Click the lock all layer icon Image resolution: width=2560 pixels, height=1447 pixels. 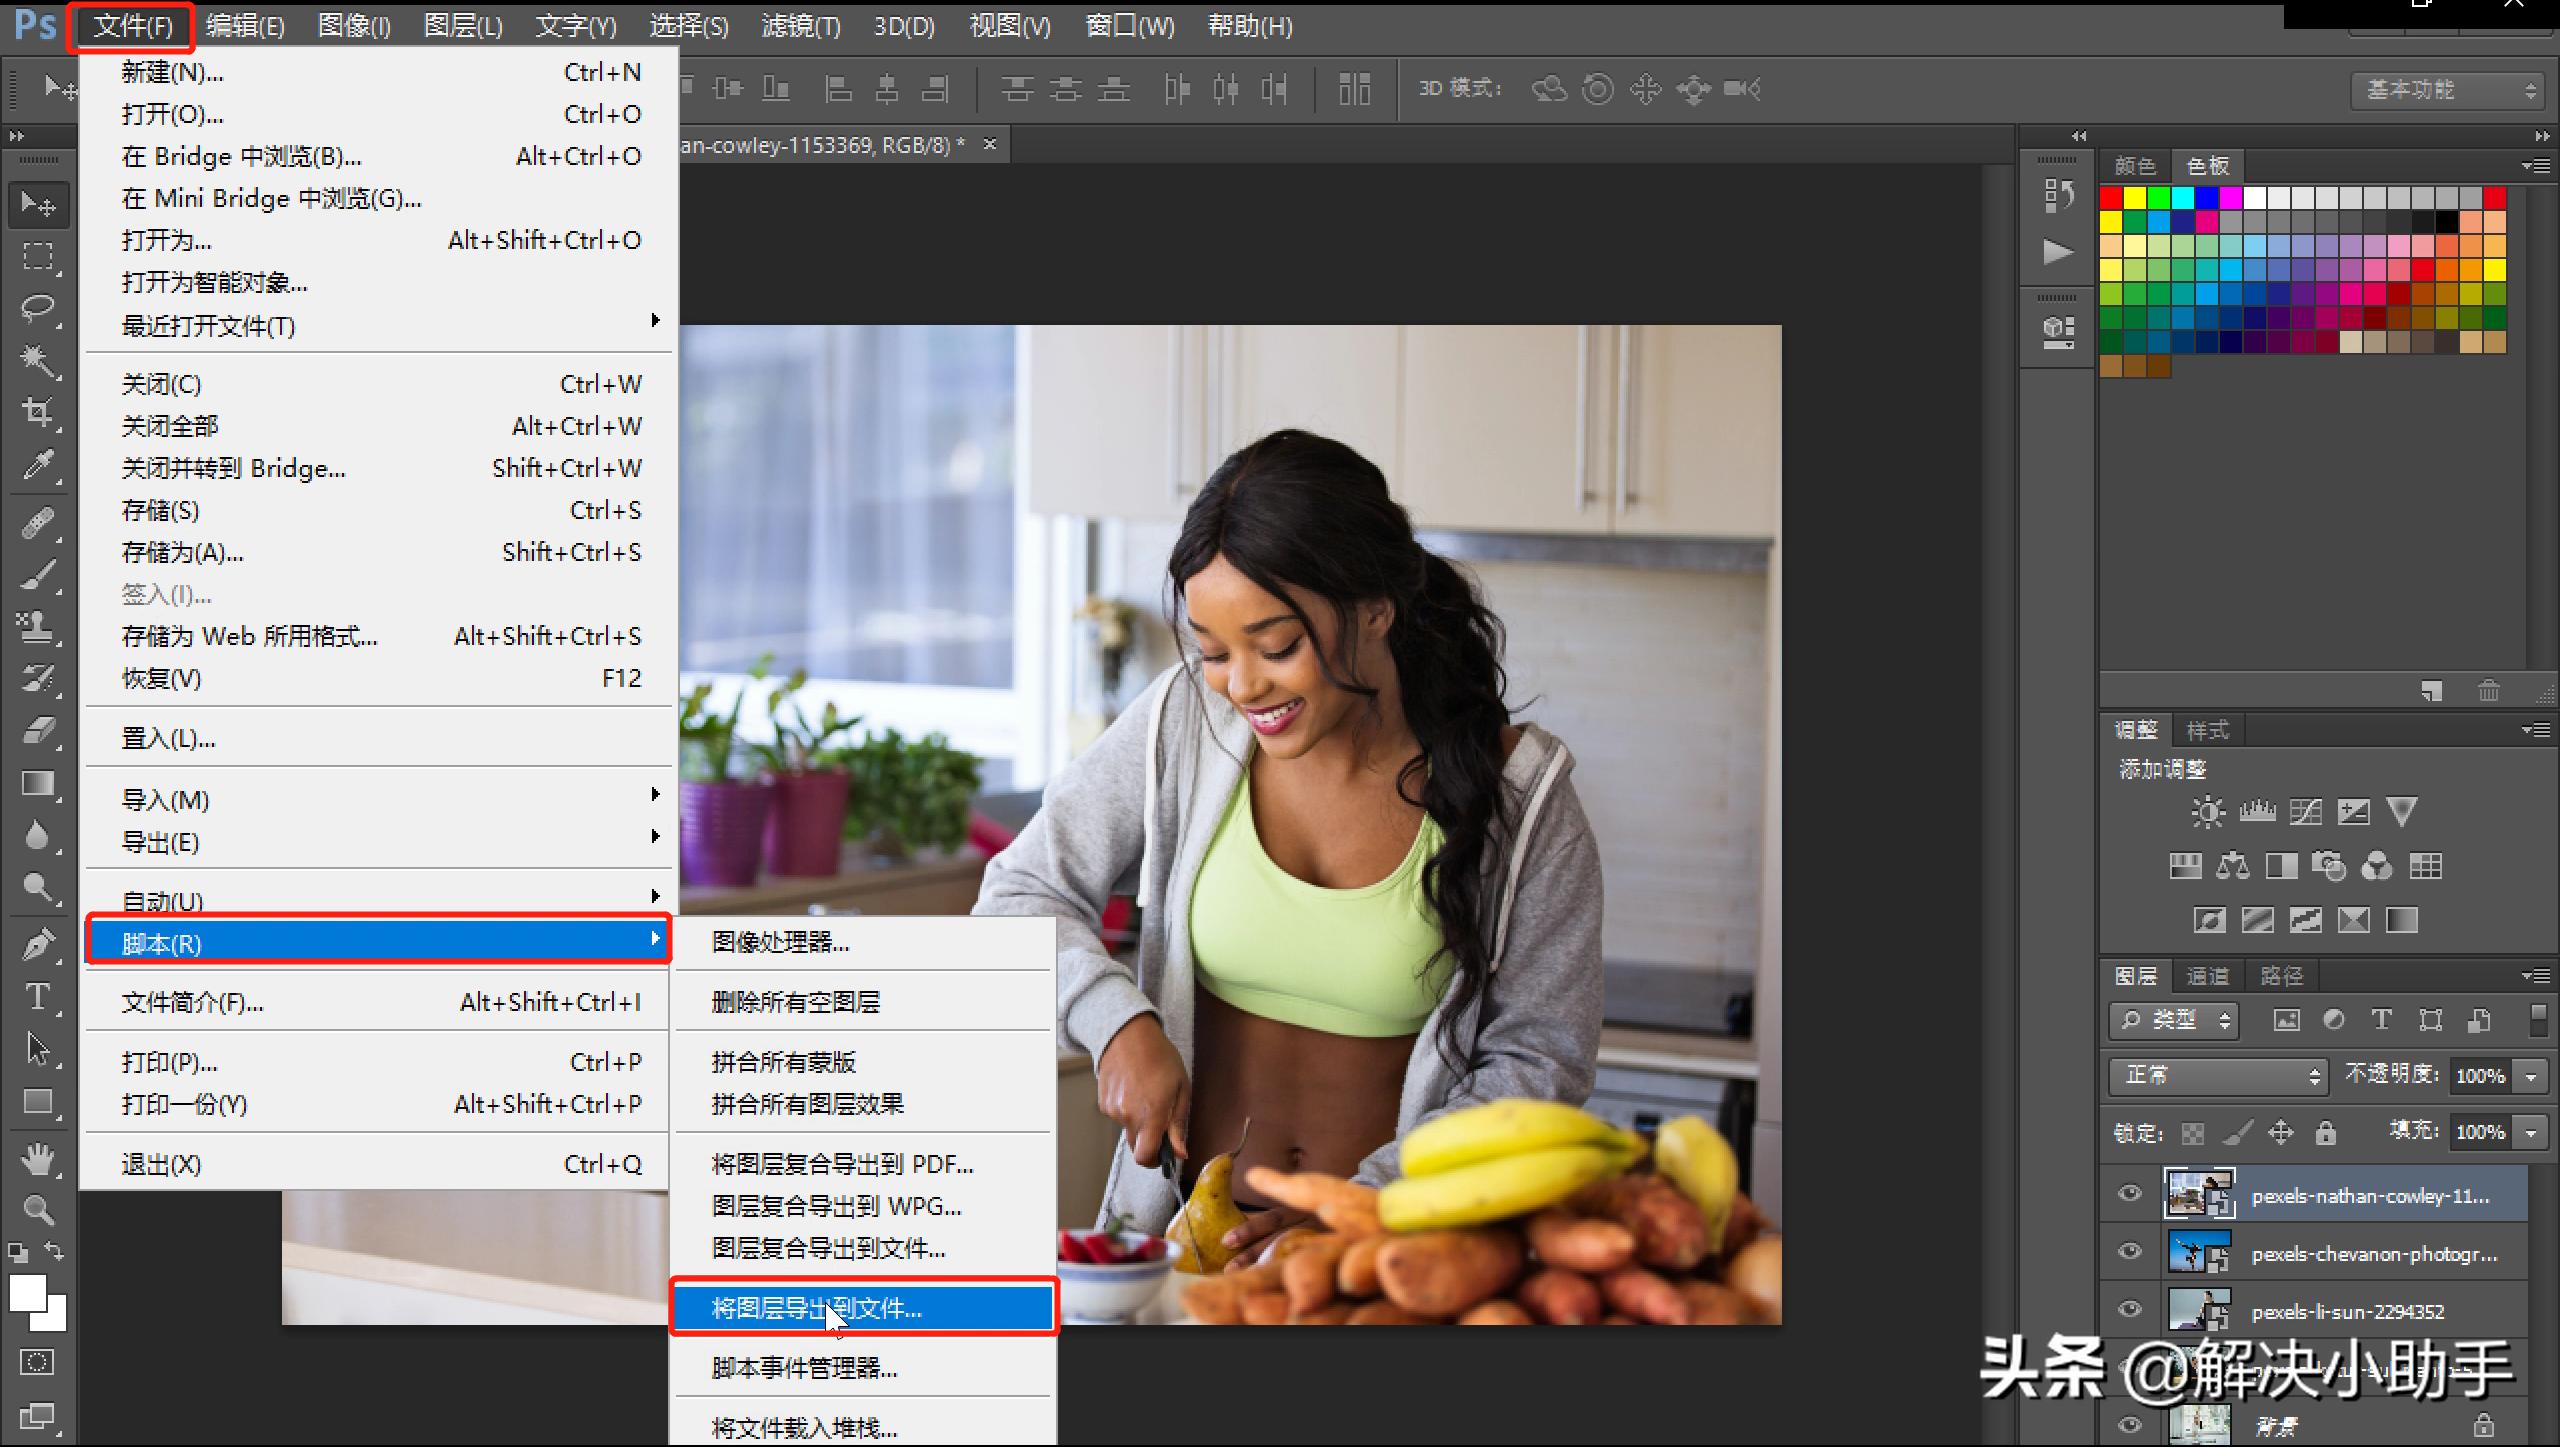pos(2325,1133)
